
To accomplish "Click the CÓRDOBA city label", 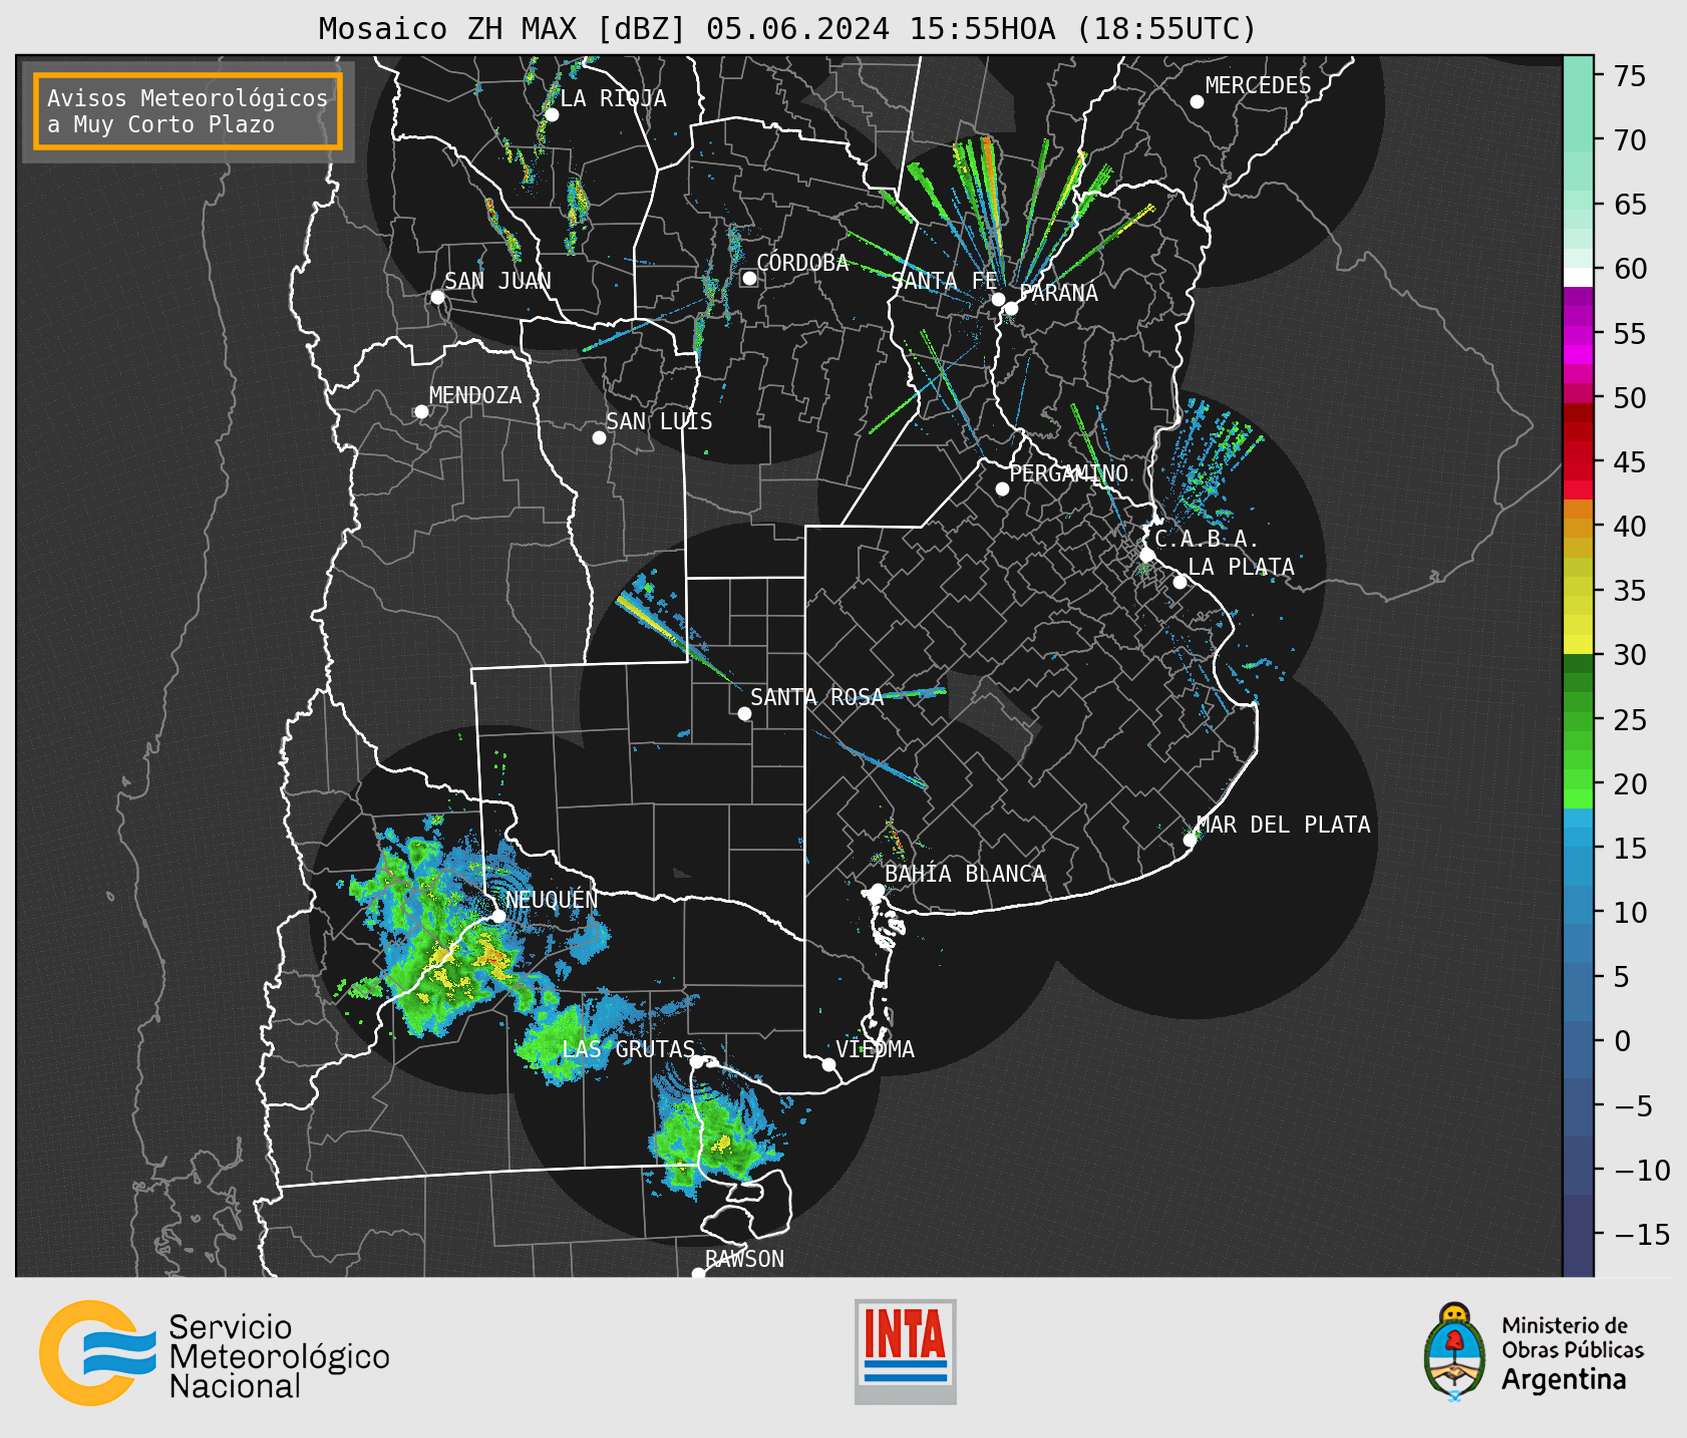I will pyautogui.click(x=802, y=263).
